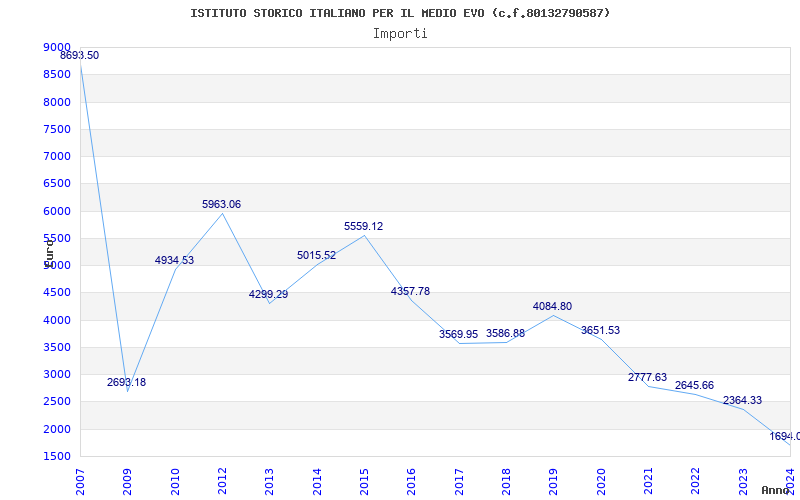800x500 pixels.
Task: Click the 2009 x-axis year label
Action: (128, 481)
